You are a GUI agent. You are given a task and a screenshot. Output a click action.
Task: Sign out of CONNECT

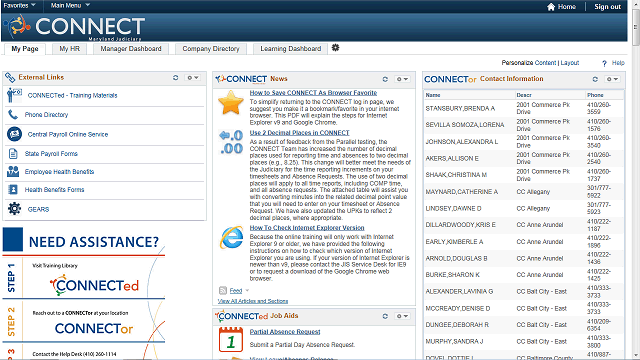(607, 7)
